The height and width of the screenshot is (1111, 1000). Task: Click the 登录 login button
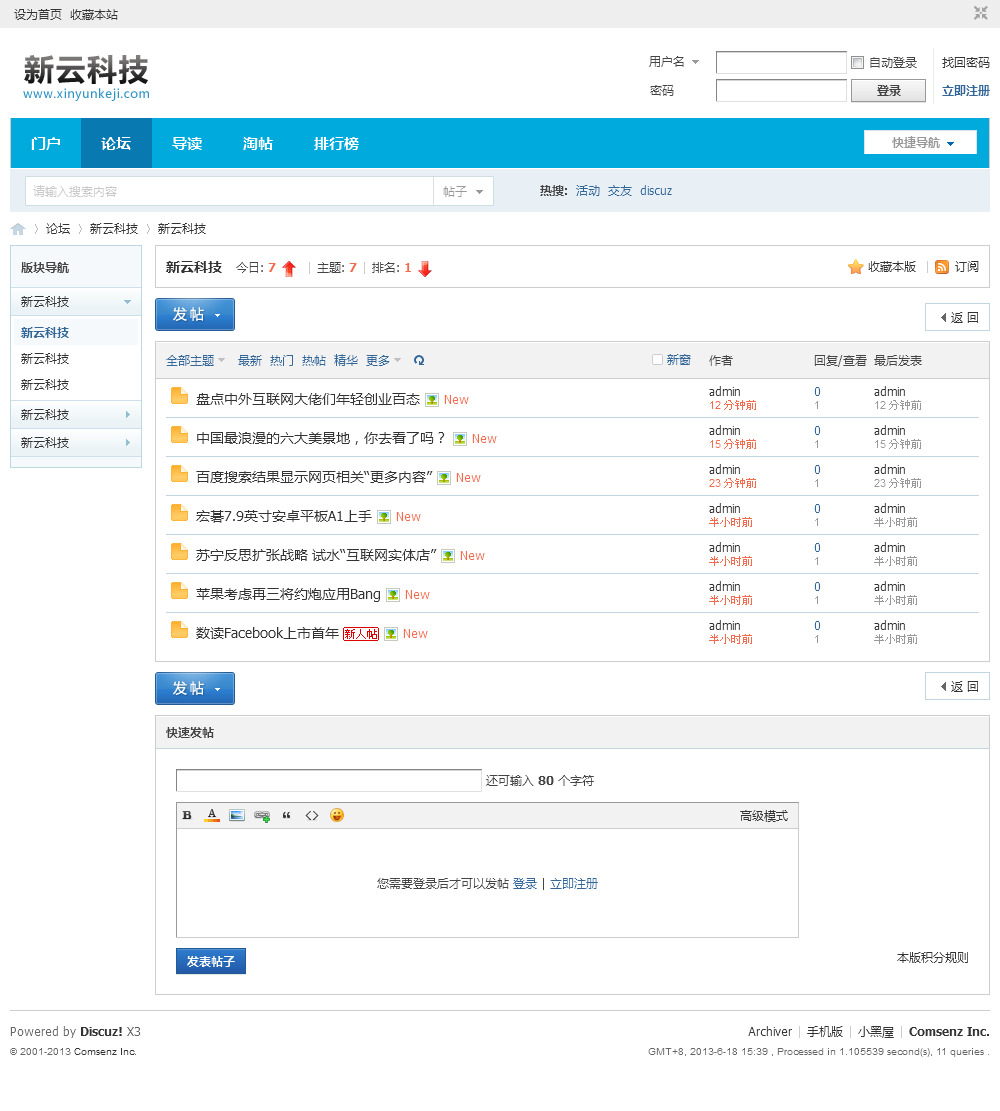pyautogui.click(x=888, y=90)
